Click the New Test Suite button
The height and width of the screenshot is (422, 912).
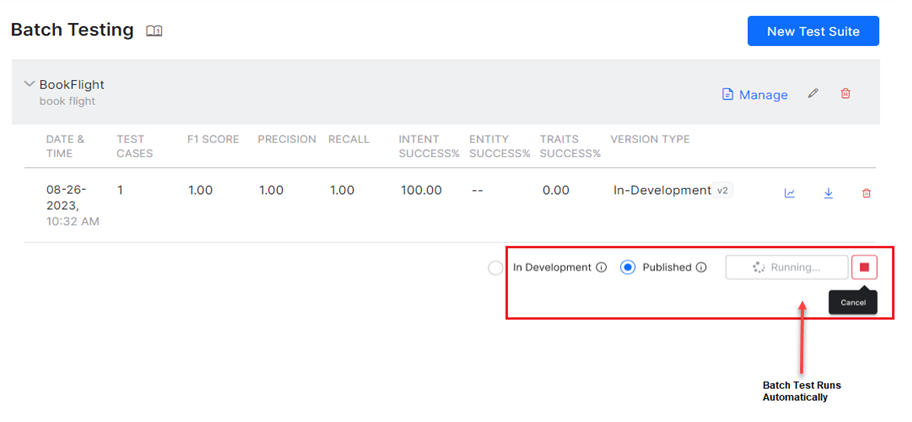[812, 31]
